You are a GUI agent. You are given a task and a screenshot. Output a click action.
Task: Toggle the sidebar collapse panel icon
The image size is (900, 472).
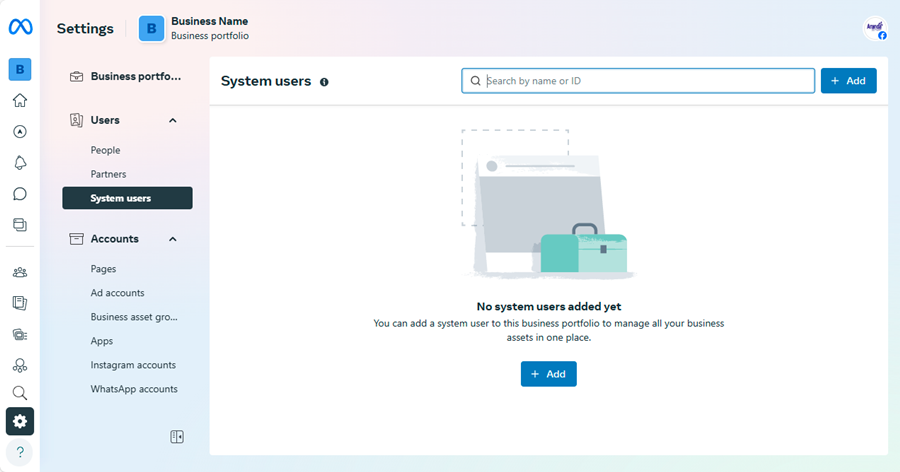(177, 437)
